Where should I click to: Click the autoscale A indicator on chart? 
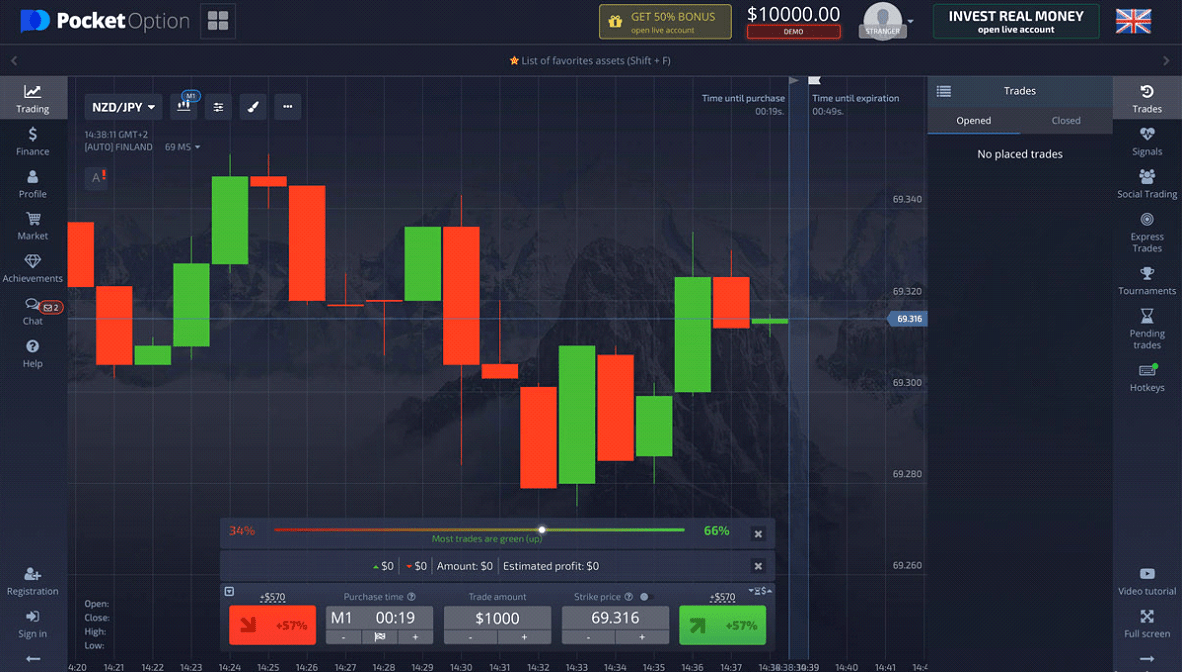coord(96,177)
